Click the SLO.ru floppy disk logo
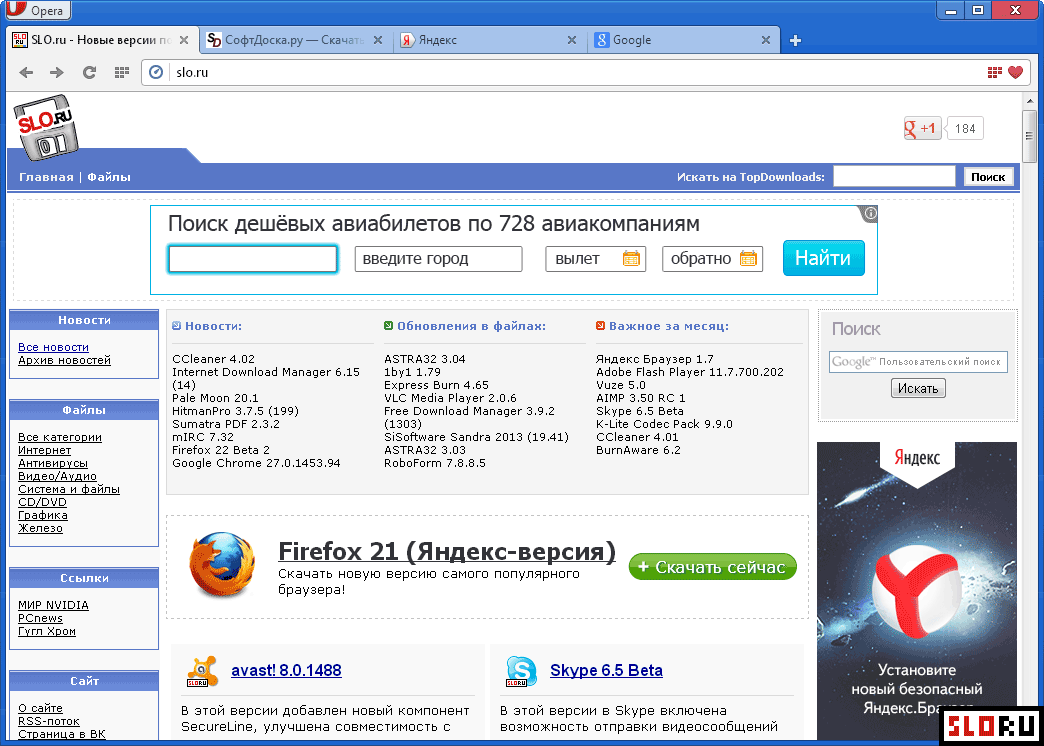 tap(46, 127)
